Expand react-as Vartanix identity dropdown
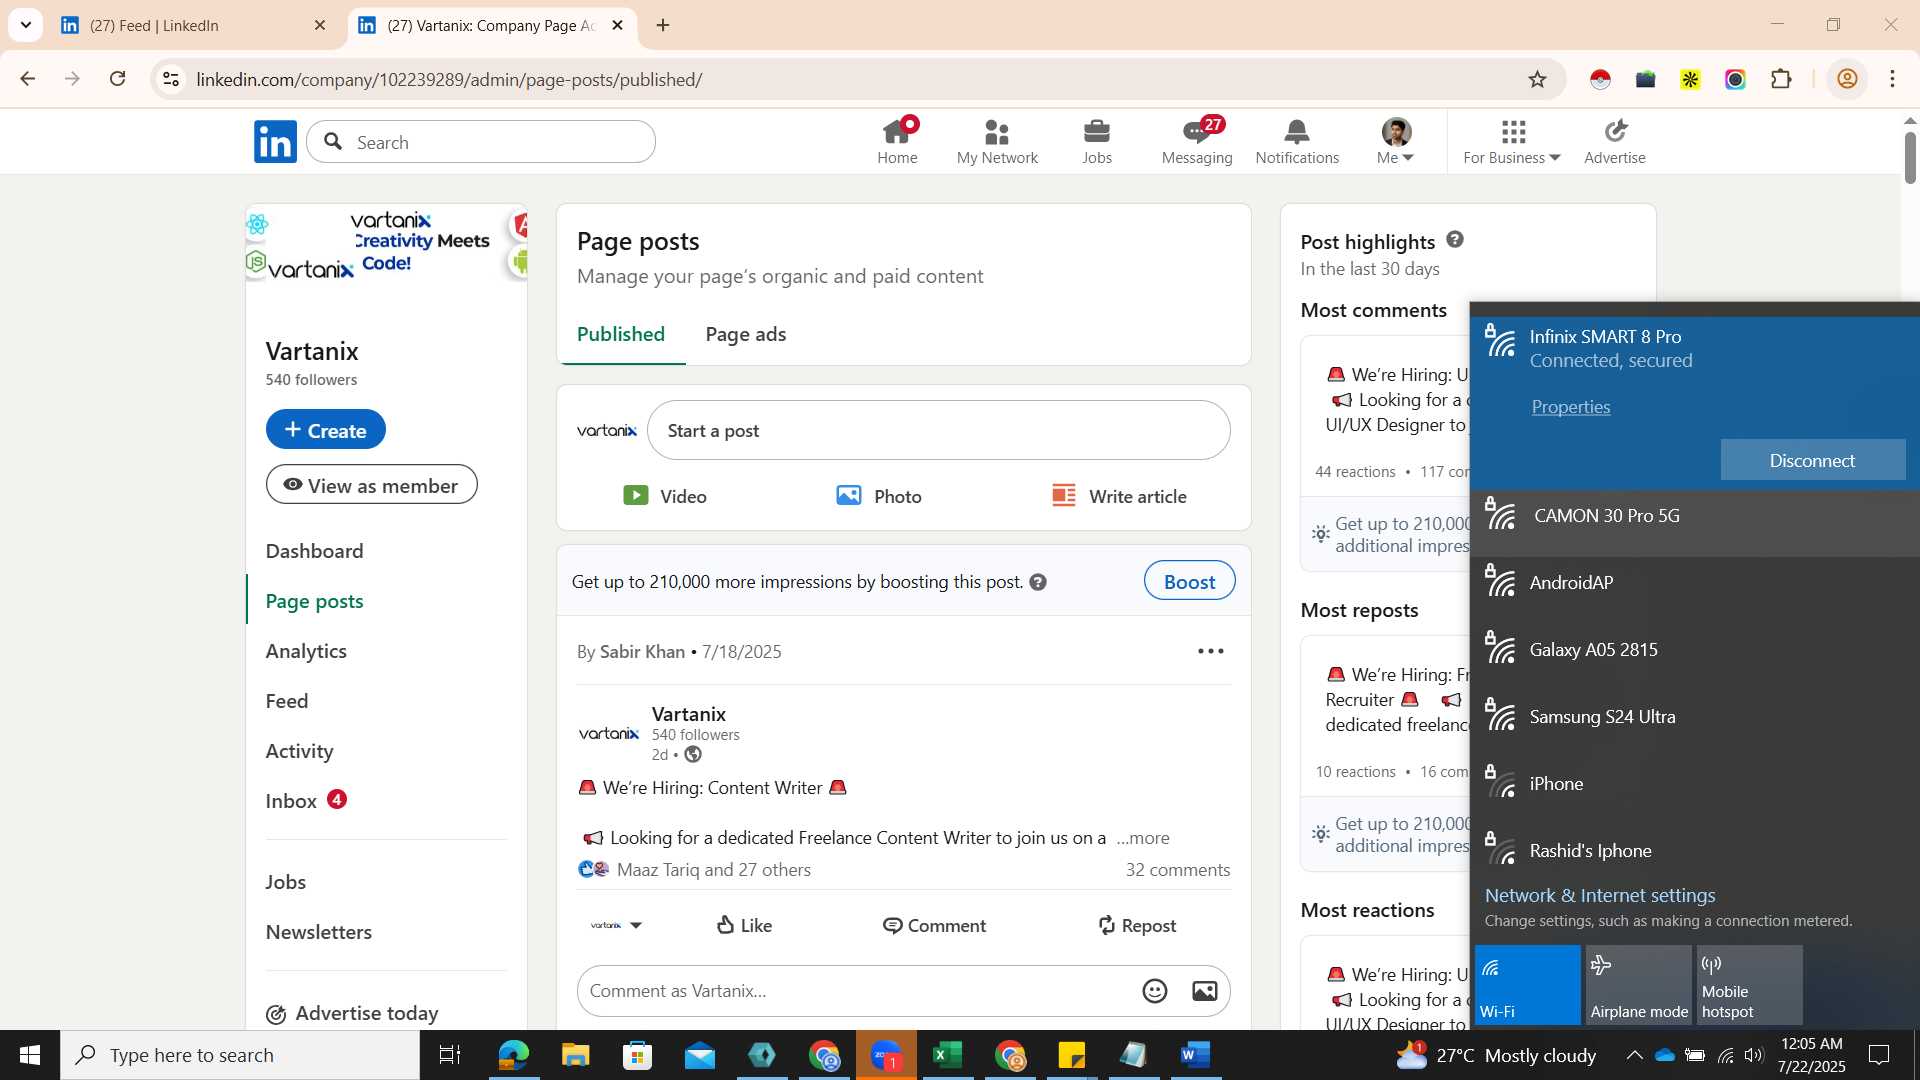Screen dimensions: 1920x1080 coord(616,926)
